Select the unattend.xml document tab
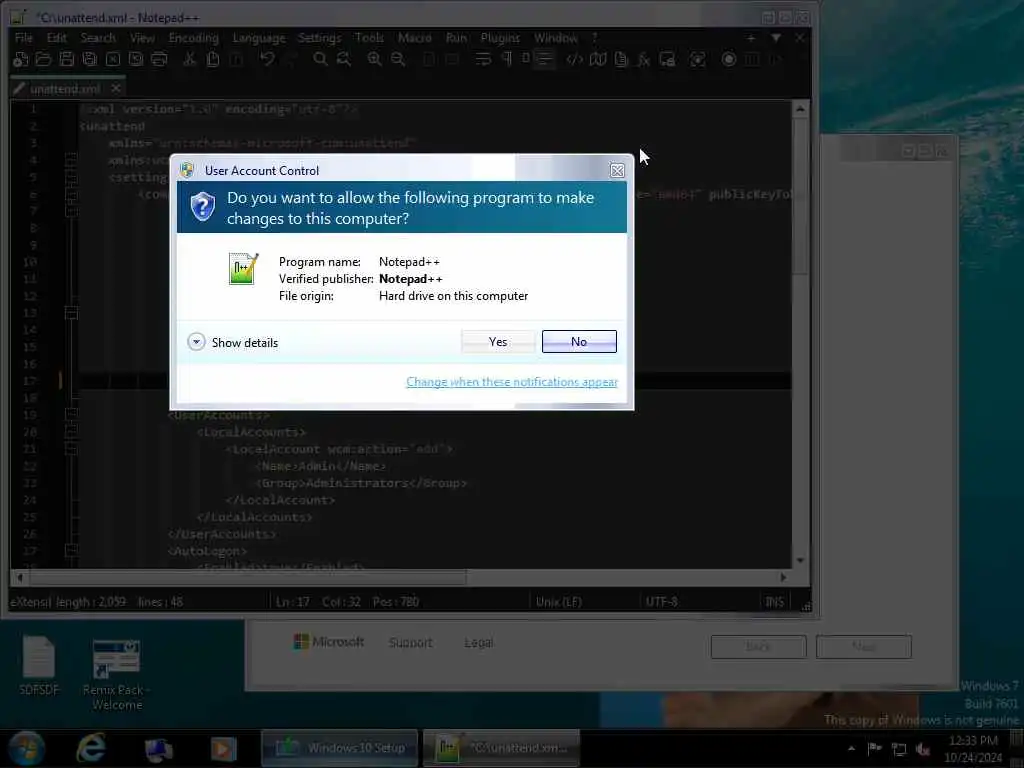This screenshot has width=1024, height=768. (x=65, y=88)
